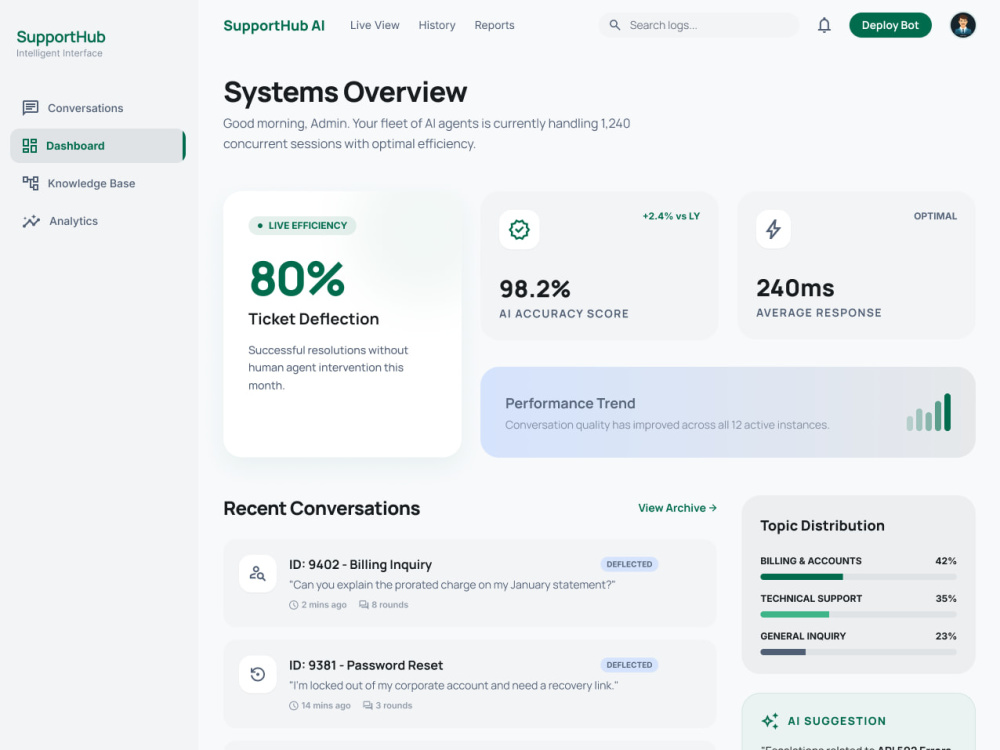
Task: Click the magnifier search icon
Action: (615, 26)
